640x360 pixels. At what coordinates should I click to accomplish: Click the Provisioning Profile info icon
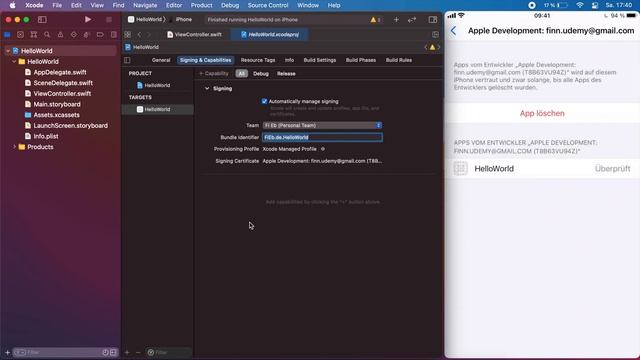click(x=323, y=149)
